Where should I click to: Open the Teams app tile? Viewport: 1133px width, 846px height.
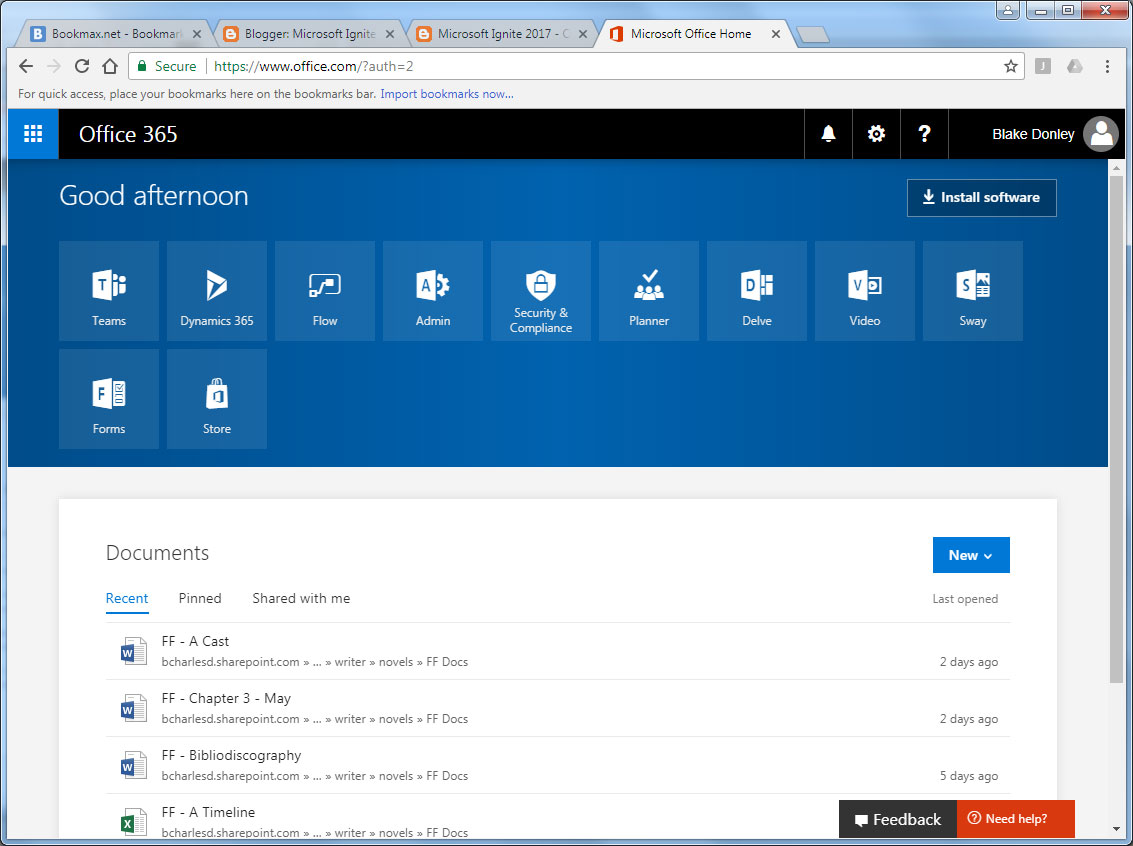pyautogui.click(x=109, y=291)
